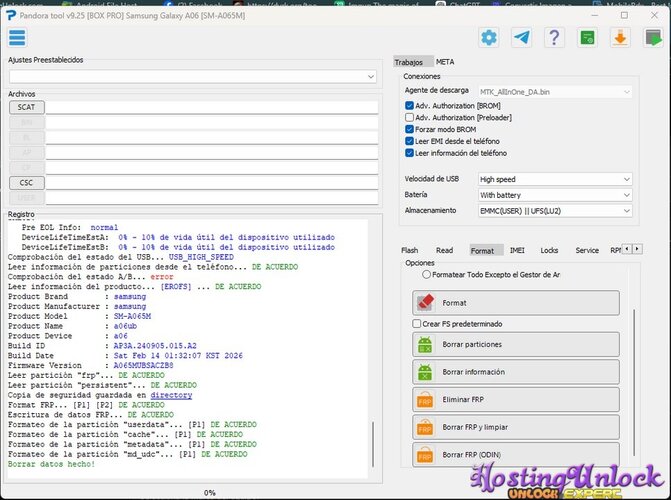Open the Batería dropdown

click(555, 195)
